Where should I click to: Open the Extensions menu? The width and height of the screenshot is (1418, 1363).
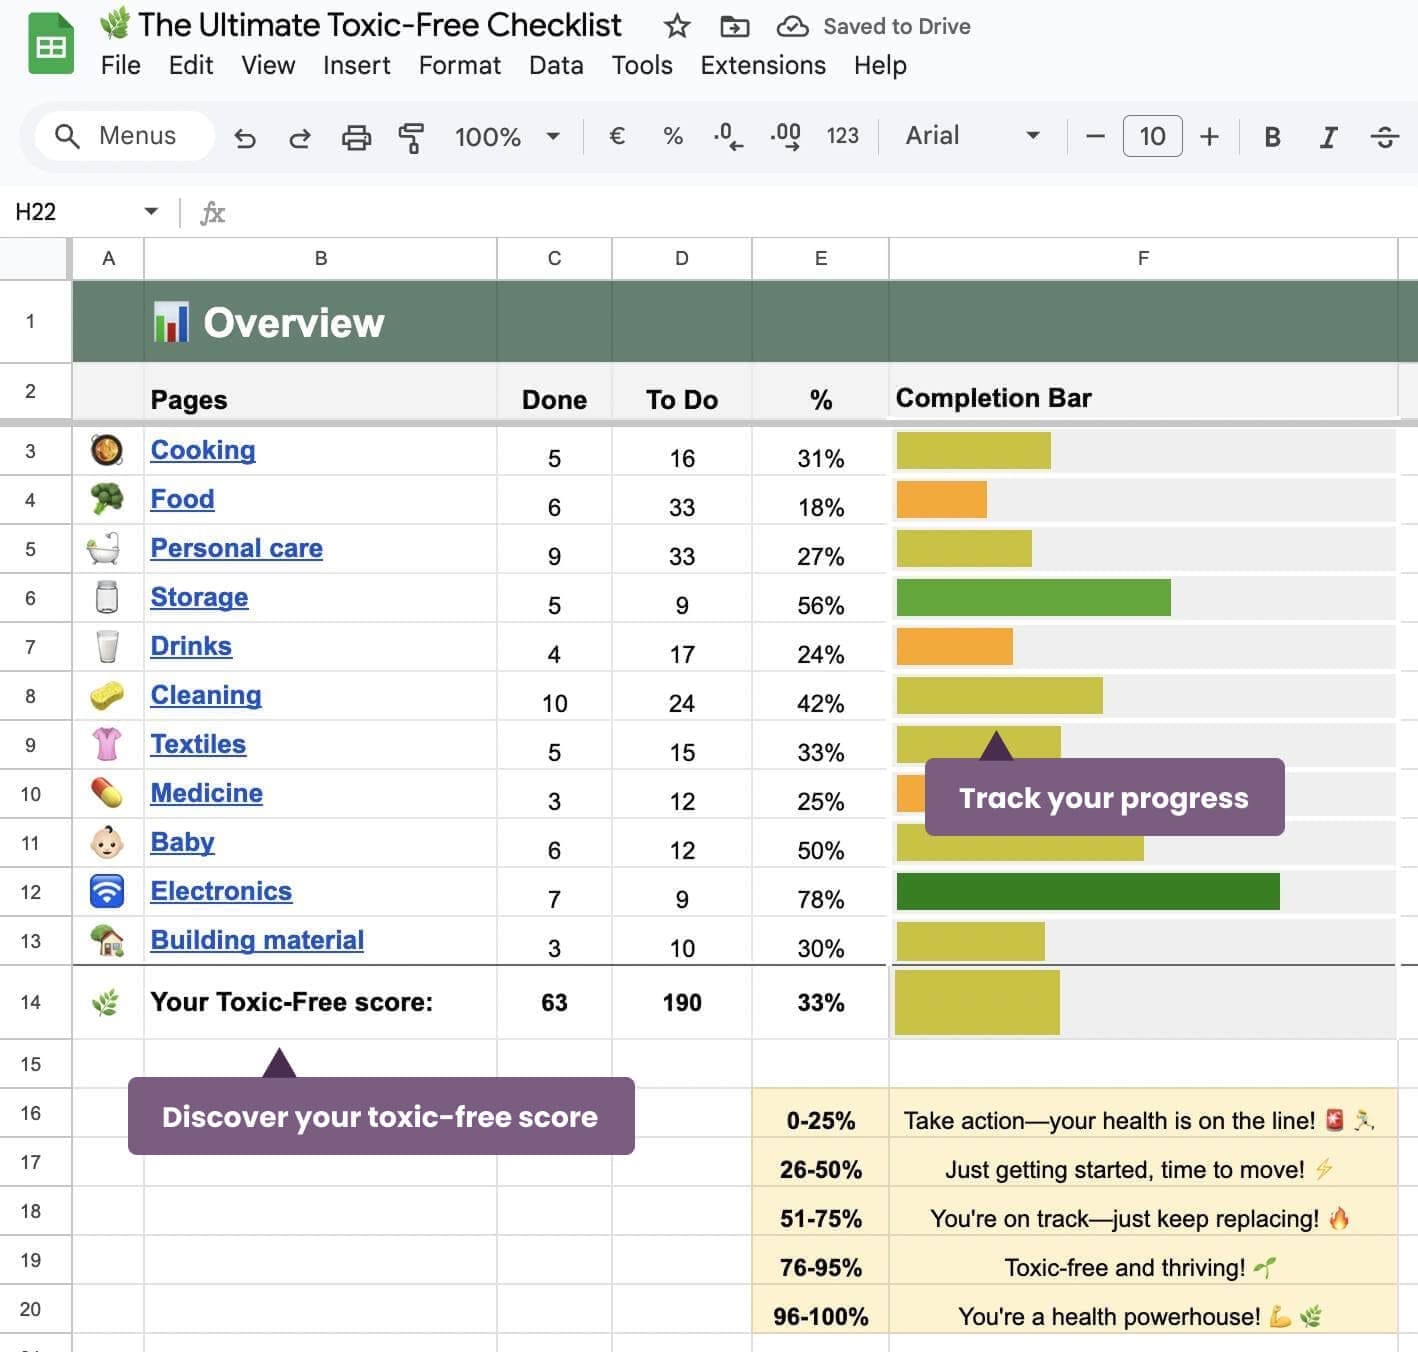[x=762, y=66]
